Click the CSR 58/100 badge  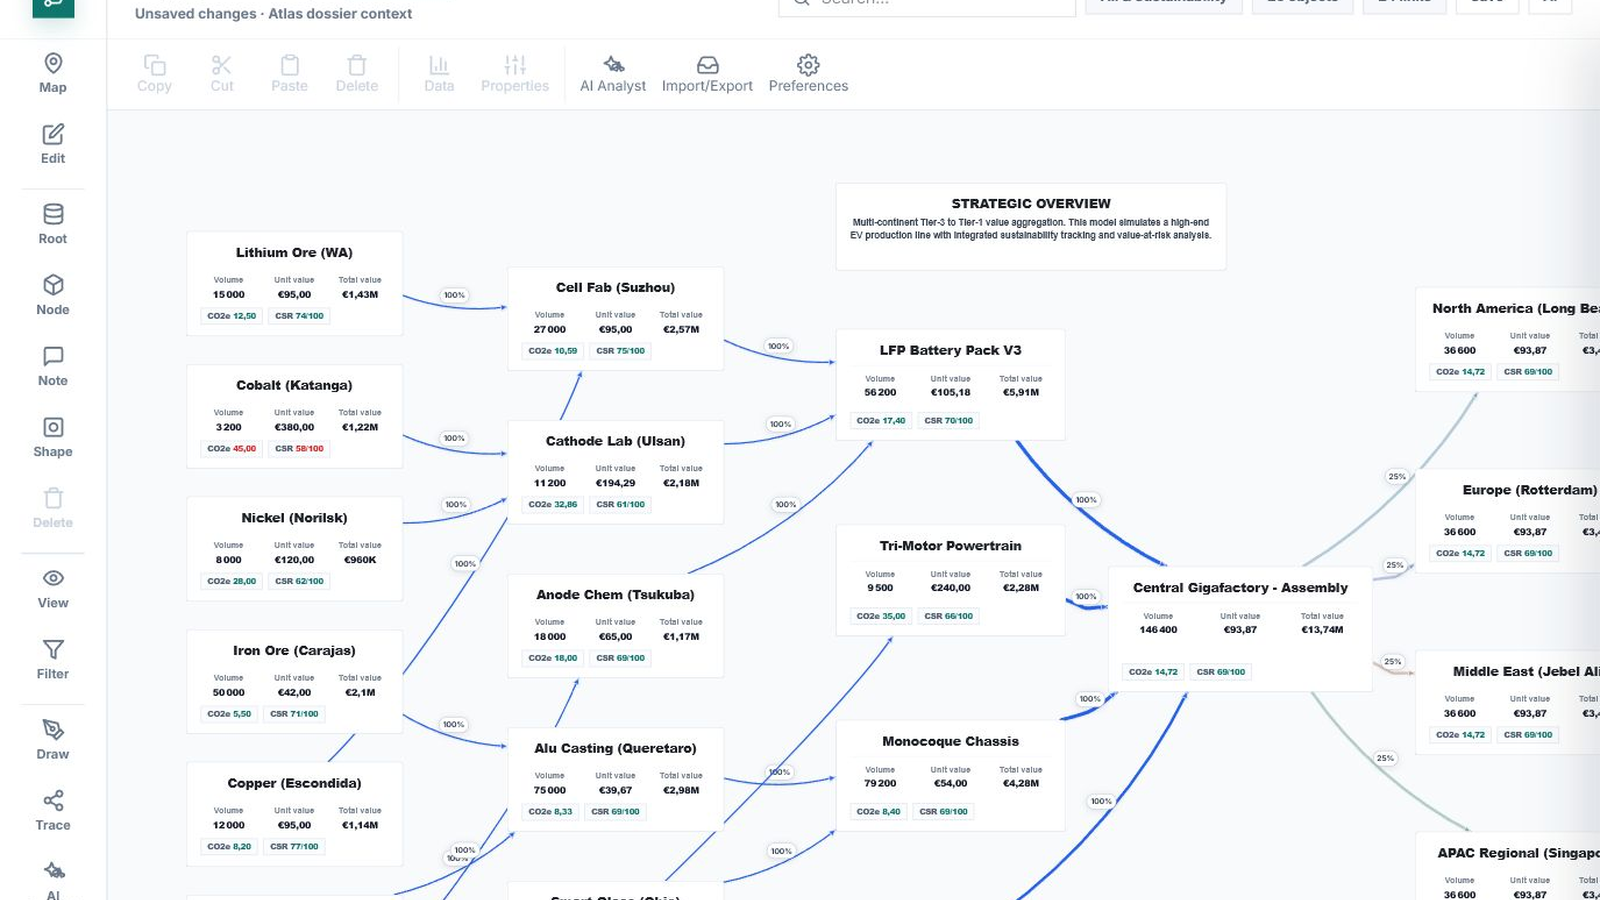coord(299,449)
